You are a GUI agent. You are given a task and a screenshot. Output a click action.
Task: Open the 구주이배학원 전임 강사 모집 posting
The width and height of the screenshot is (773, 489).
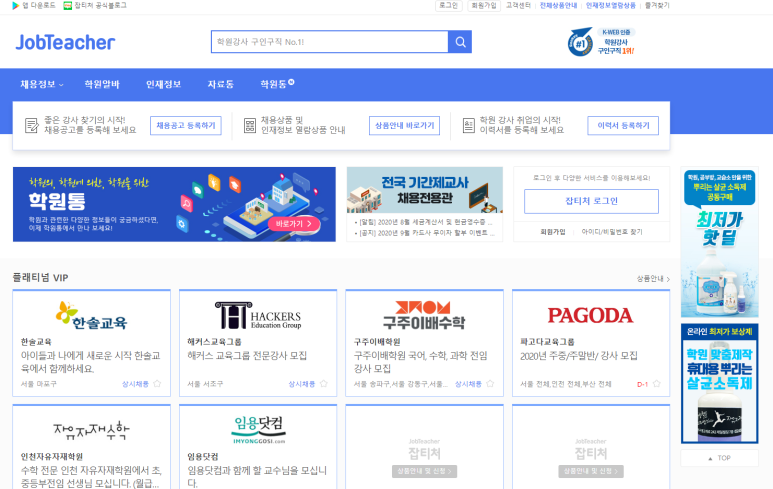coord(421,362)
